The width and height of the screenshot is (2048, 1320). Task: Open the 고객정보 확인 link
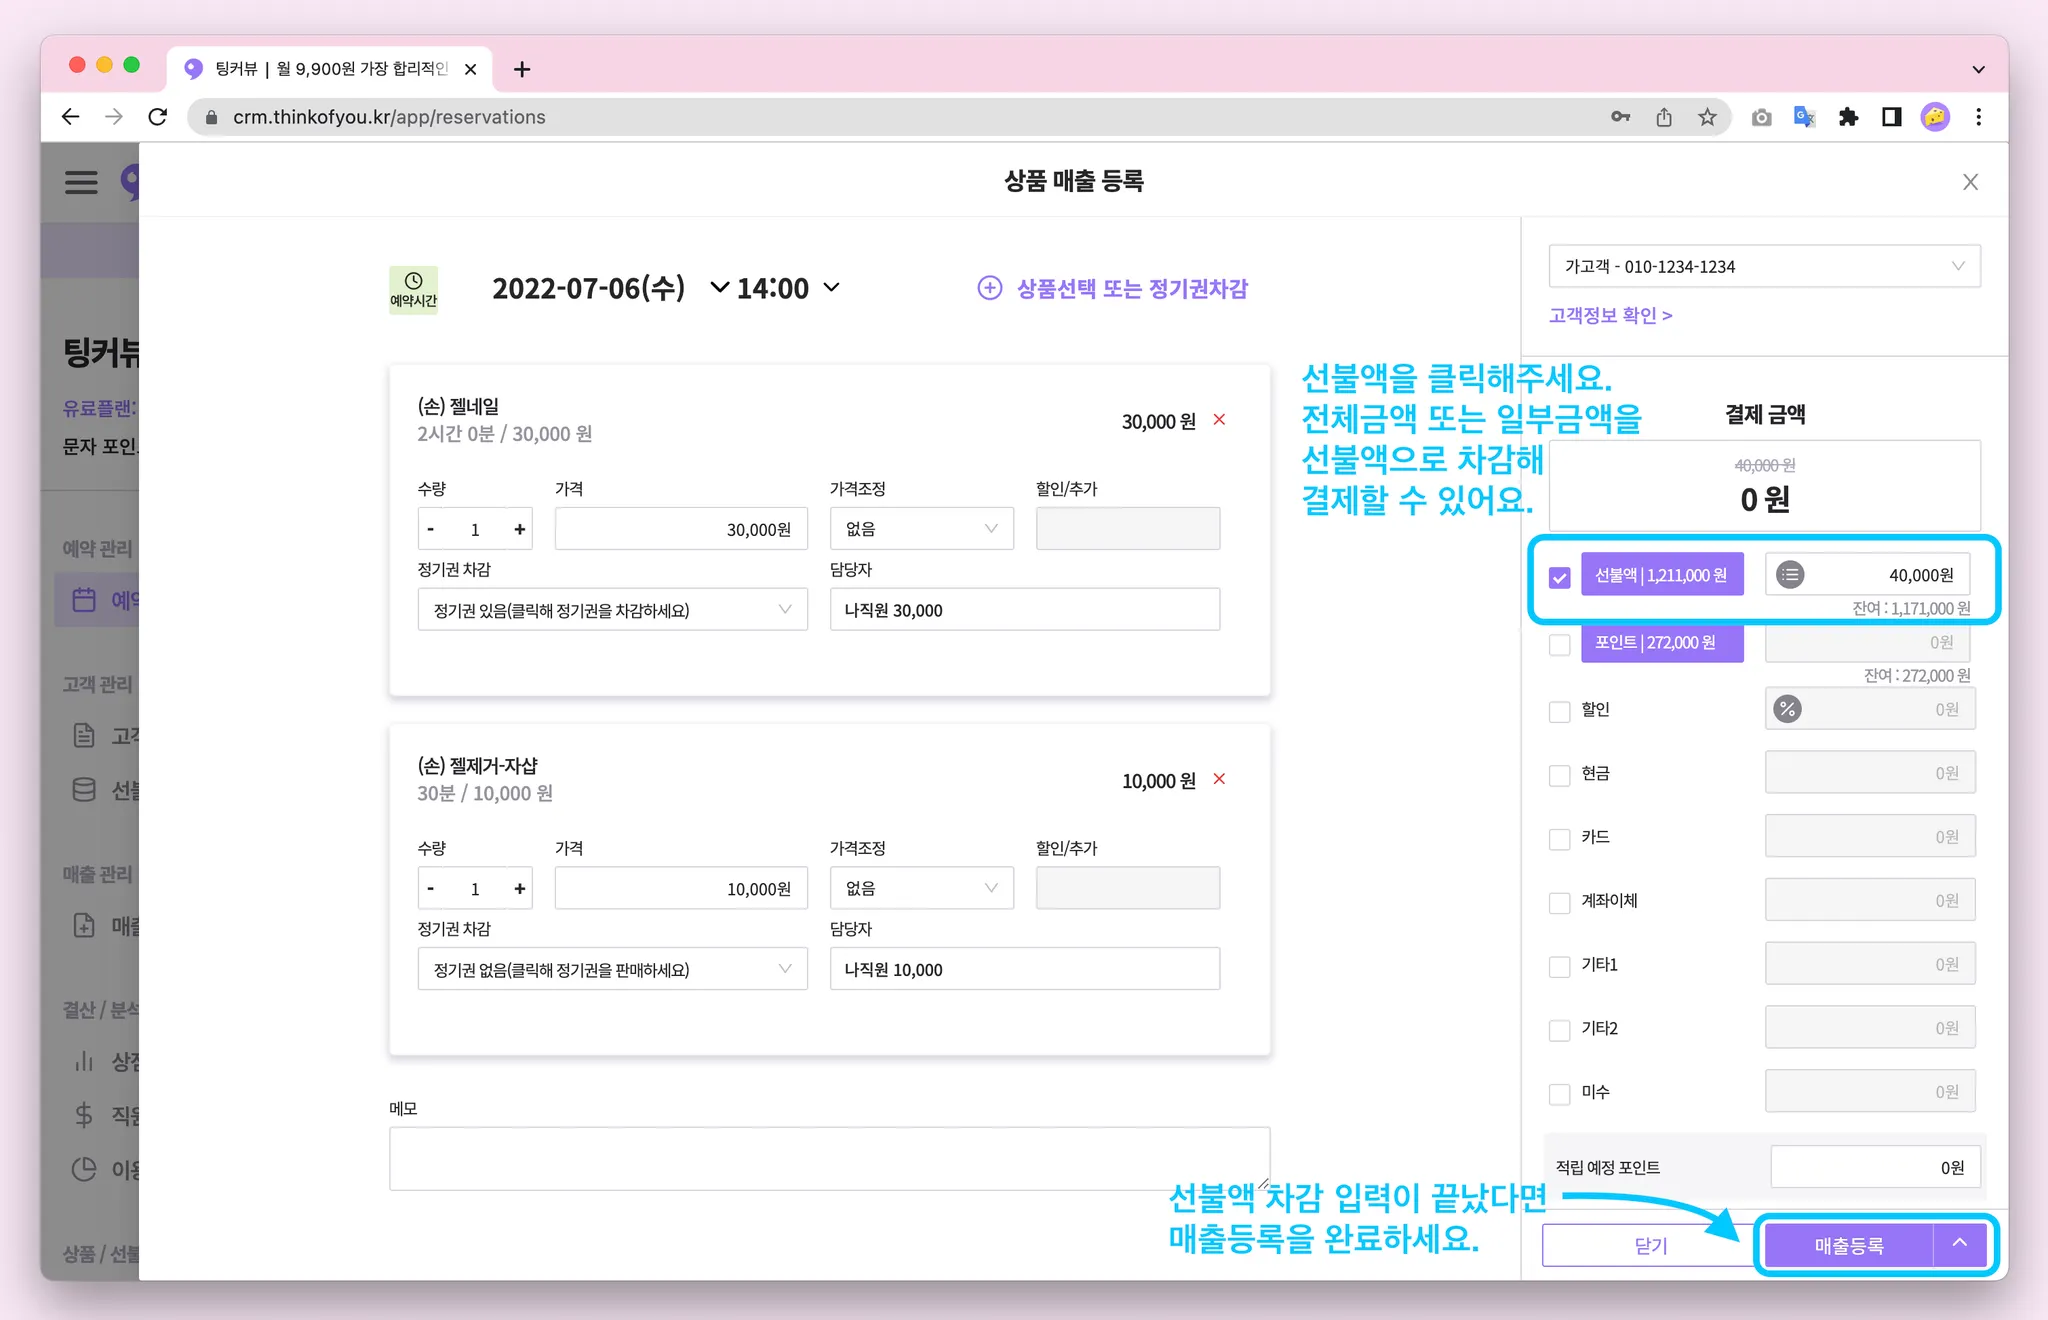coord(1610,315)
